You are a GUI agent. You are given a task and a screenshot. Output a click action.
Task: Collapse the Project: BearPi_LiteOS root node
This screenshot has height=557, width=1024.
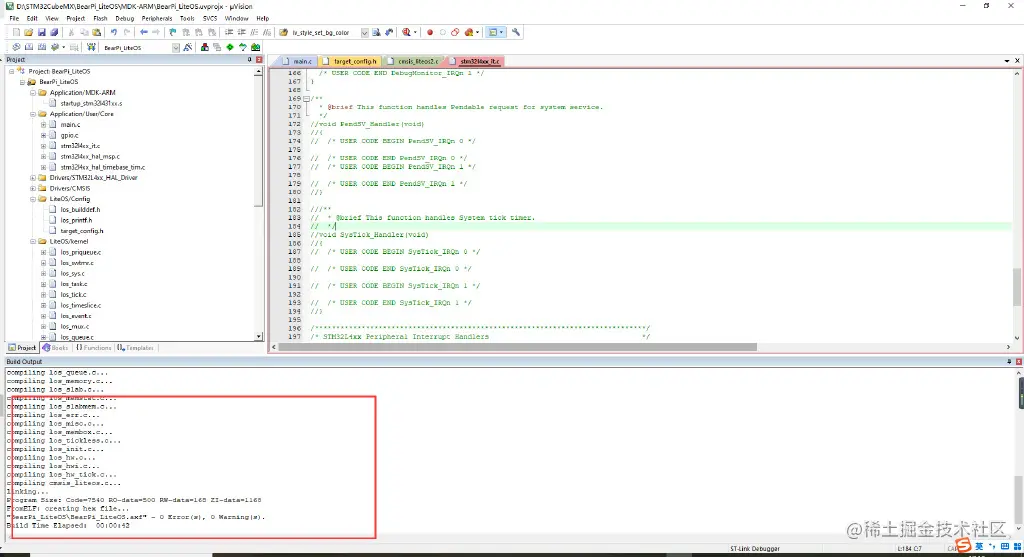point(11,71)
